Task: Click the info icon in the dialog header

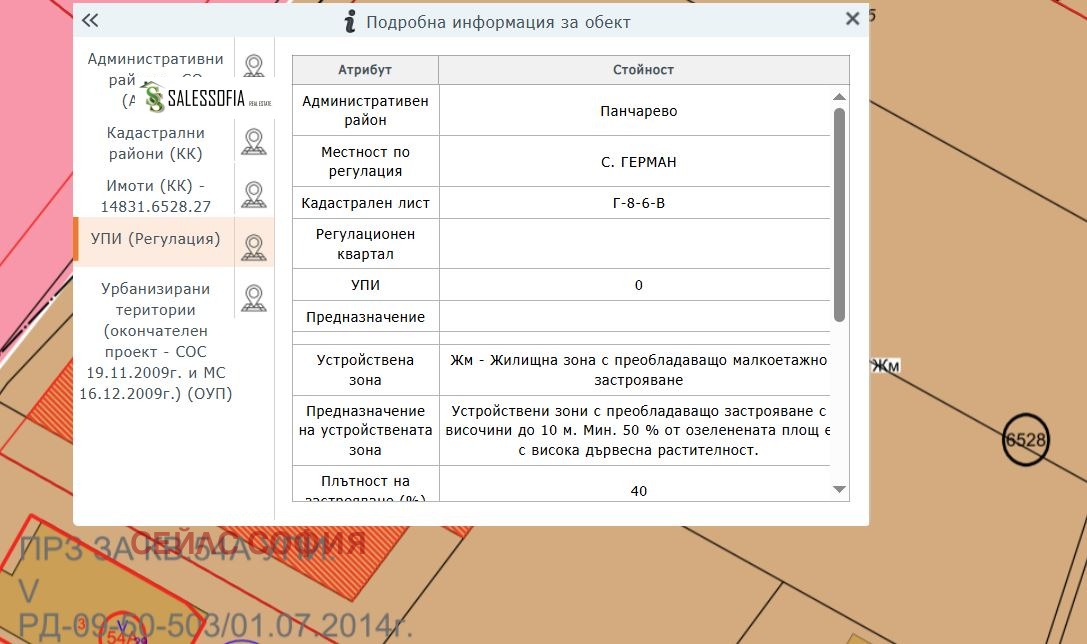Action: tap(347, 21)
